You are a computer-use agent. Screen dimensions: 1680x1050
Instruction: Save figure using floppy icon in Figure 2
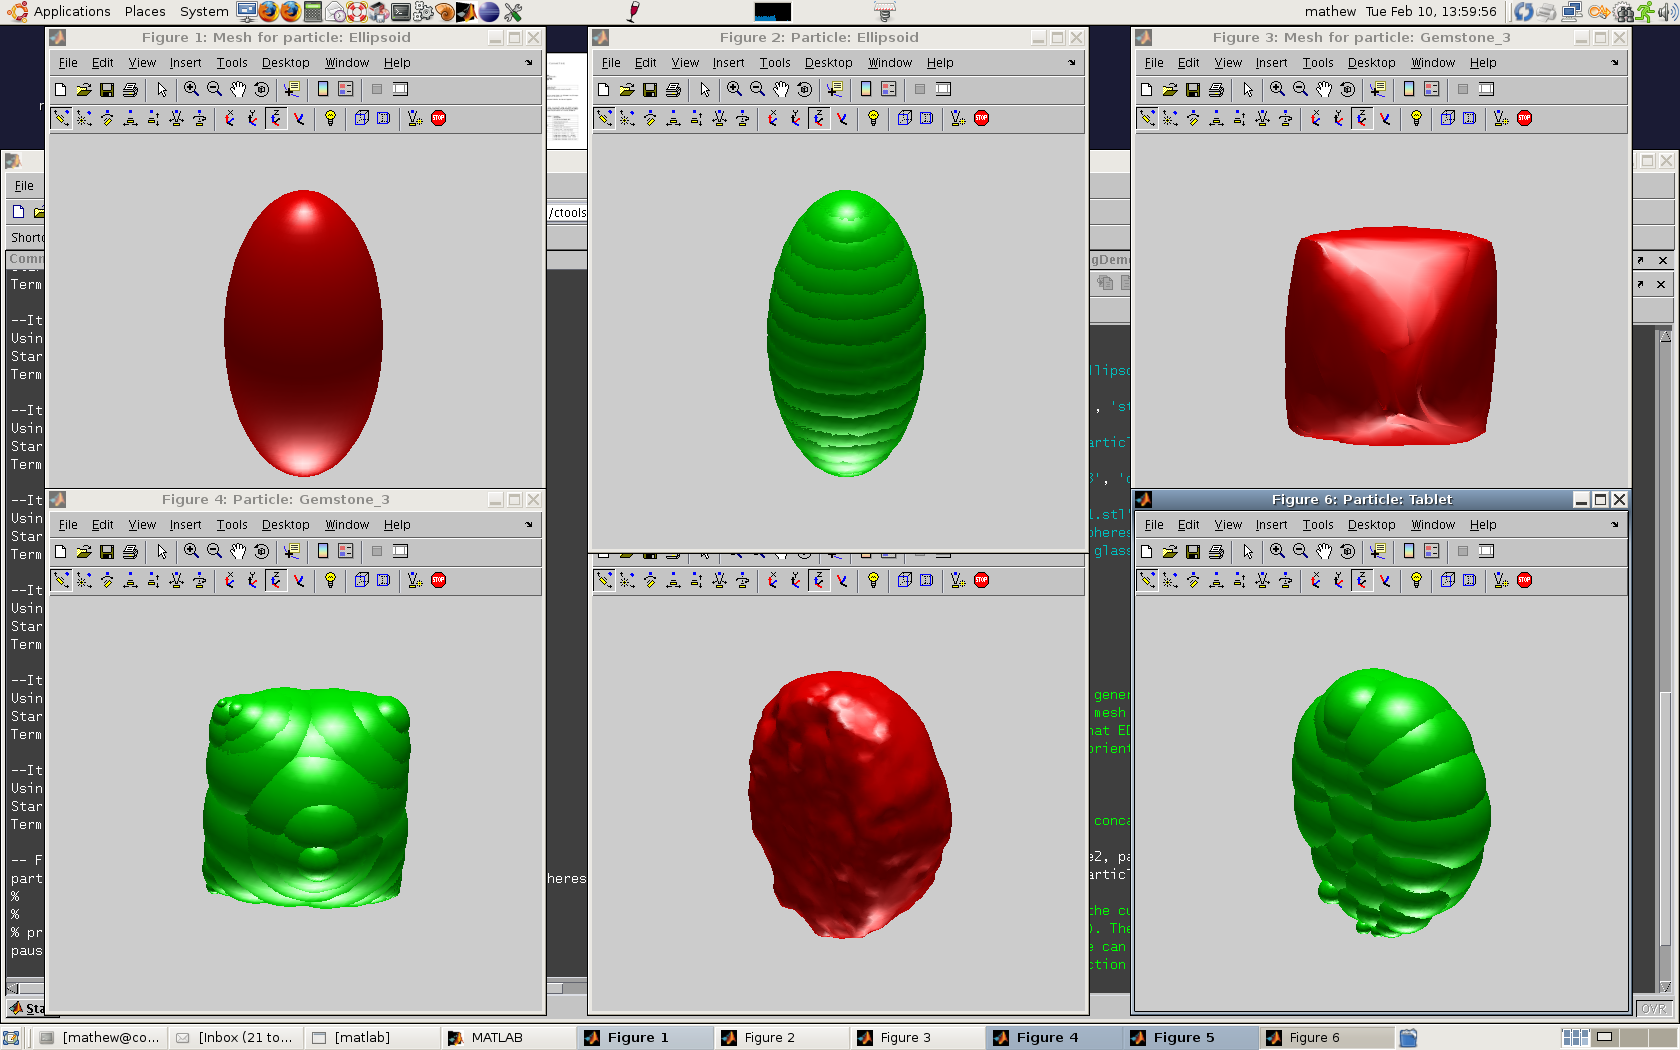(650, 89)
